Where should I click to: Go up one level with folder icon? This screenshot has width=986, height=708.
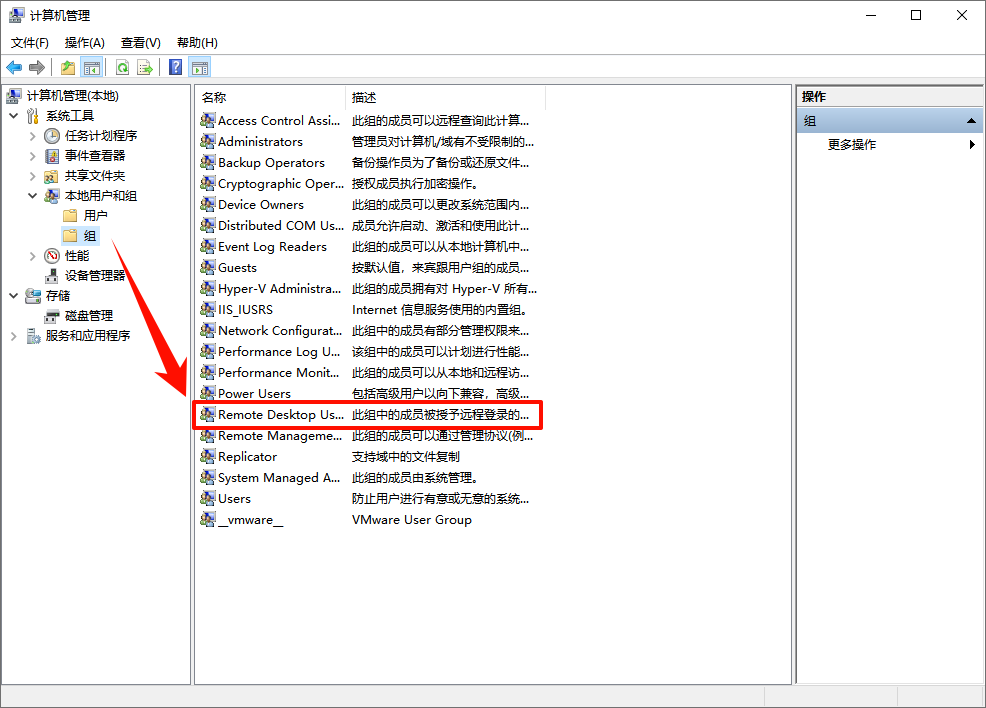pos(66,66)
